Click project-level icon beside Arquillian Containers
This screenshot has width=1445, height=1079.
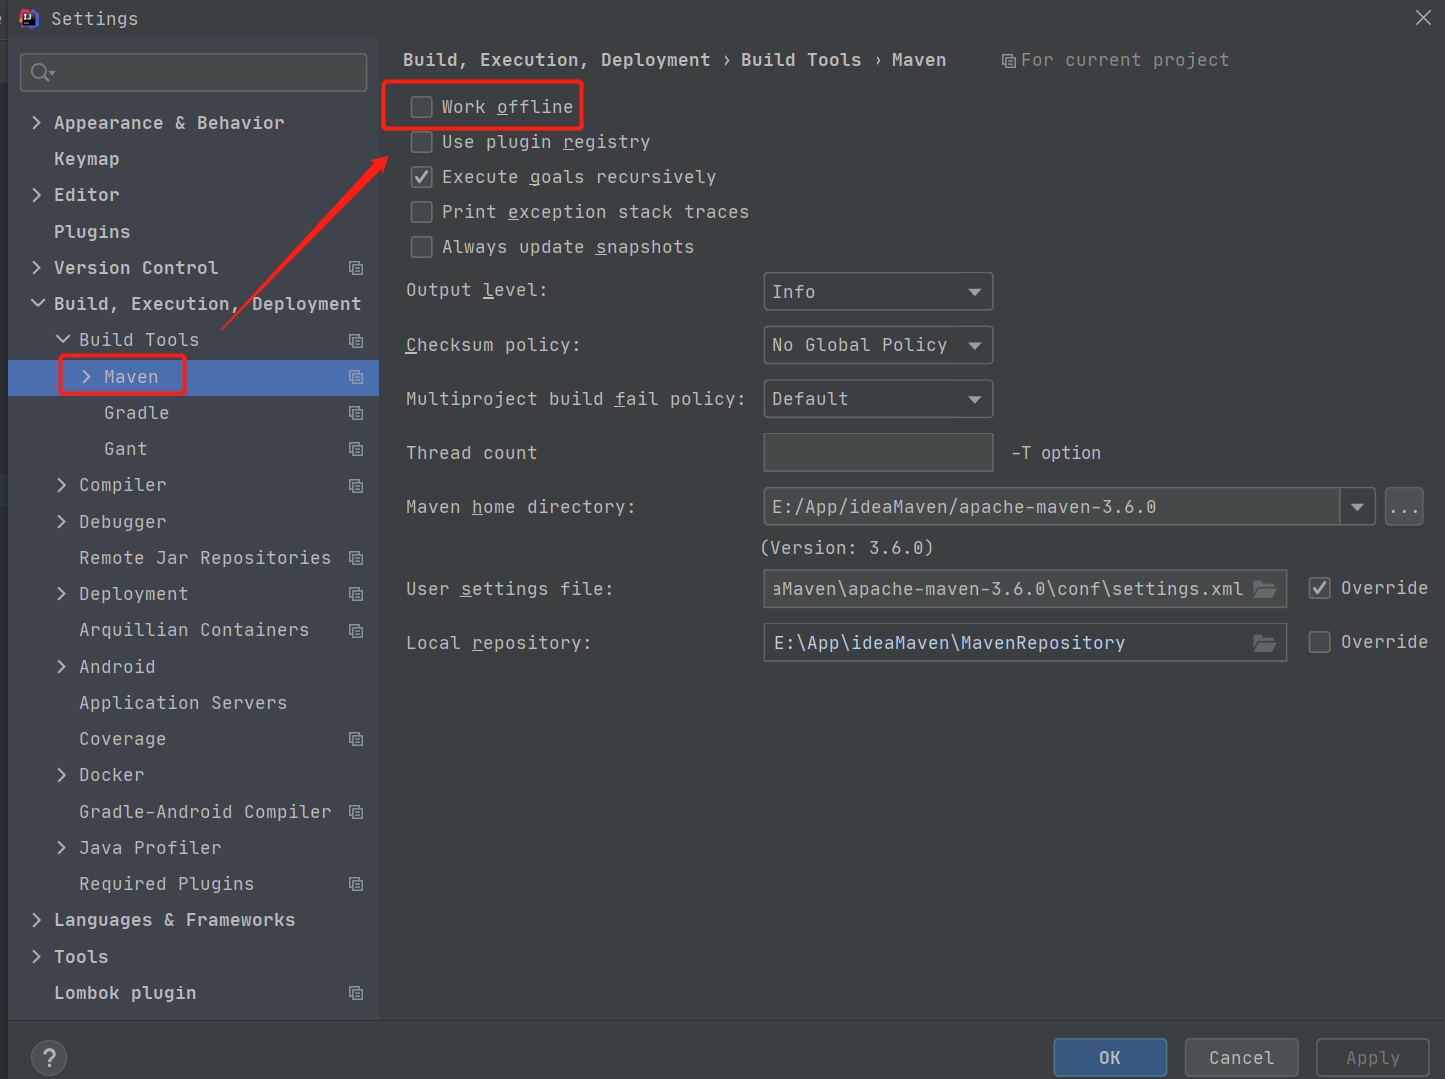tap(356, 631)
